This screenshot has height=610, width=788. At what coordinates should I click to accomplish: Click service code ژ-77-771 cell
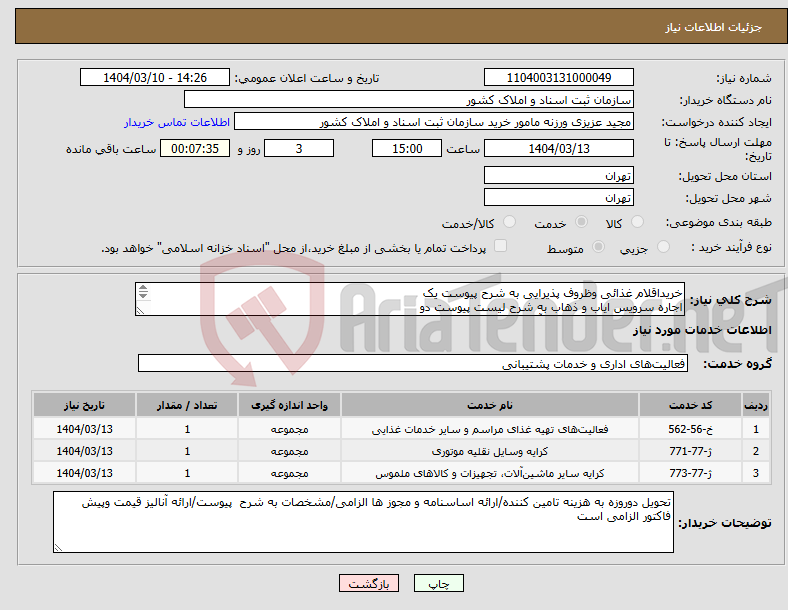[x=691, y=451]
